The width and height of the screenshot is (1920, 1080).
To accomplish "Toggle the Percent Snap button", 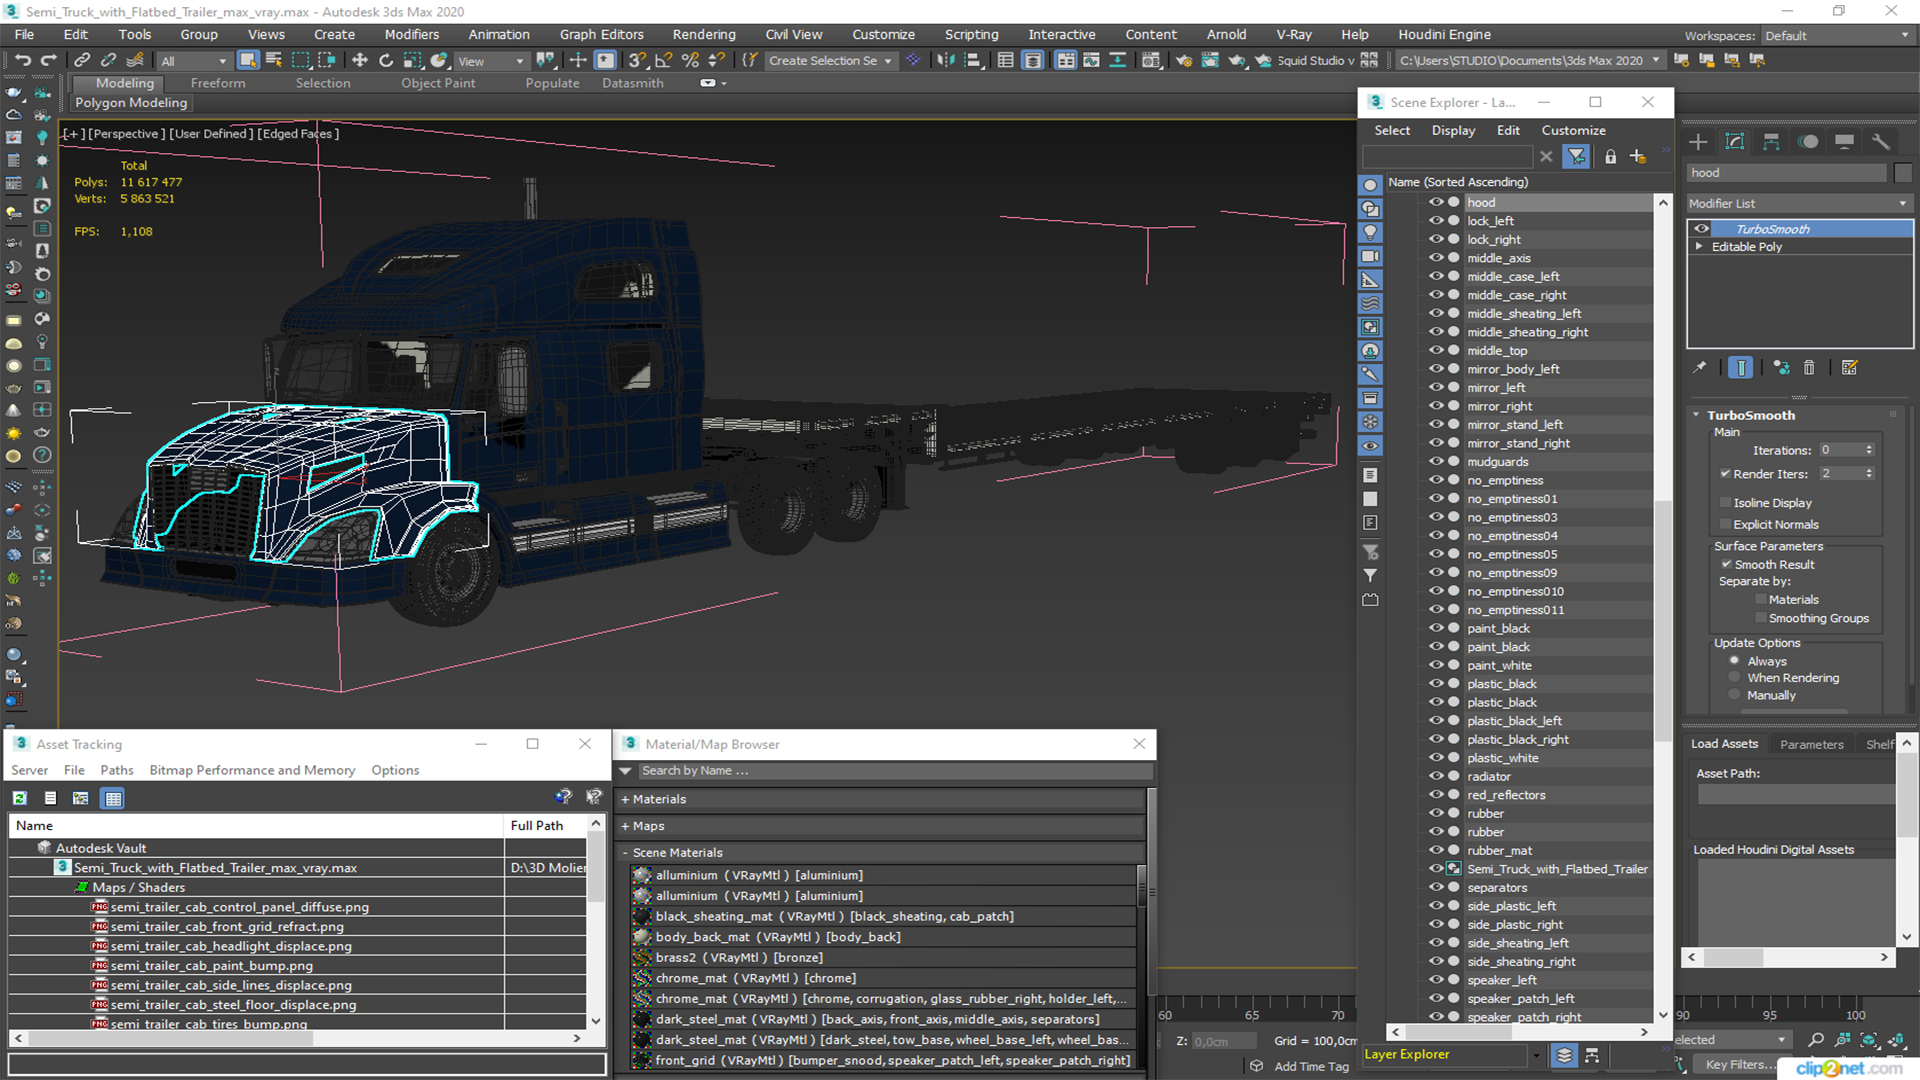I will coord(690,60).
